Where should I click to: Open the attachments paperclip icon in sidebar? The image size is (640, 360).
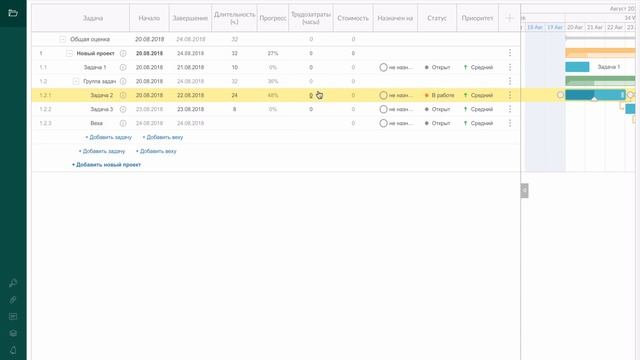tap(13, 300)
